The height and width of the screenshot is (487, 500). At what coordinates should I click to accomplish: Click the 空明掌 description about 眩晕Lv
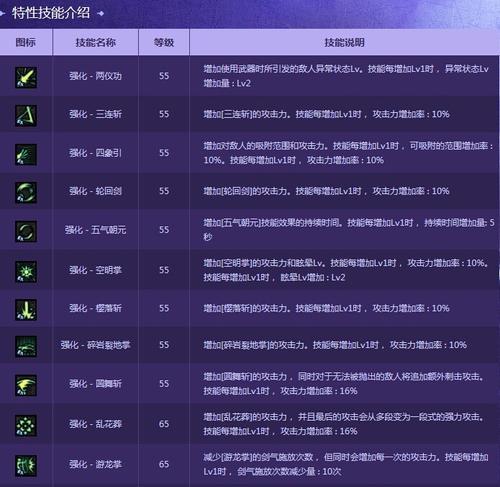point(346,270)
